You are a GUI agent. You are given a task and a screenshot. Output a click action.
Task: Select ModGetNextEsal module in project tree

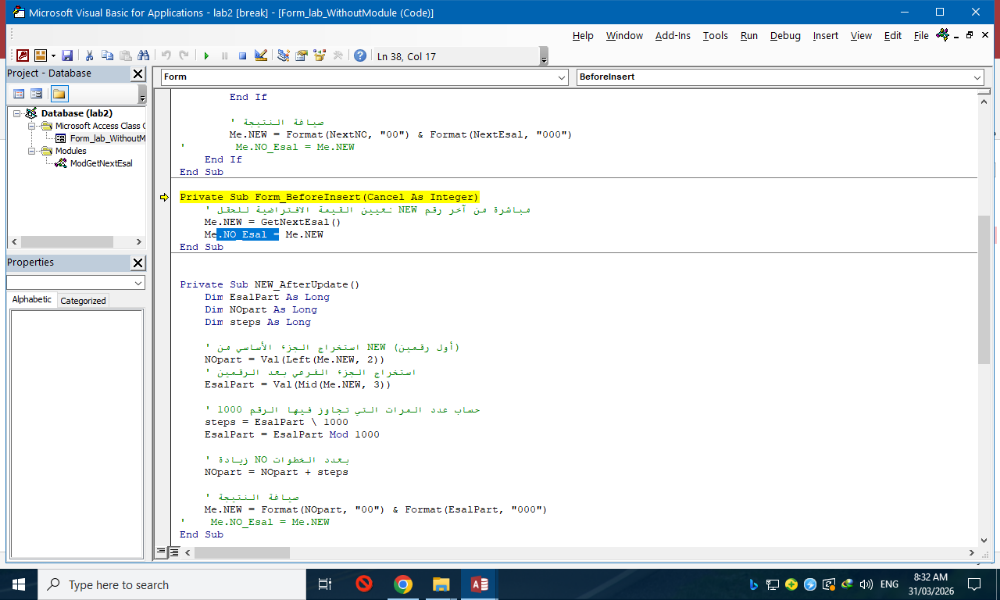click(x=100, y=163)
